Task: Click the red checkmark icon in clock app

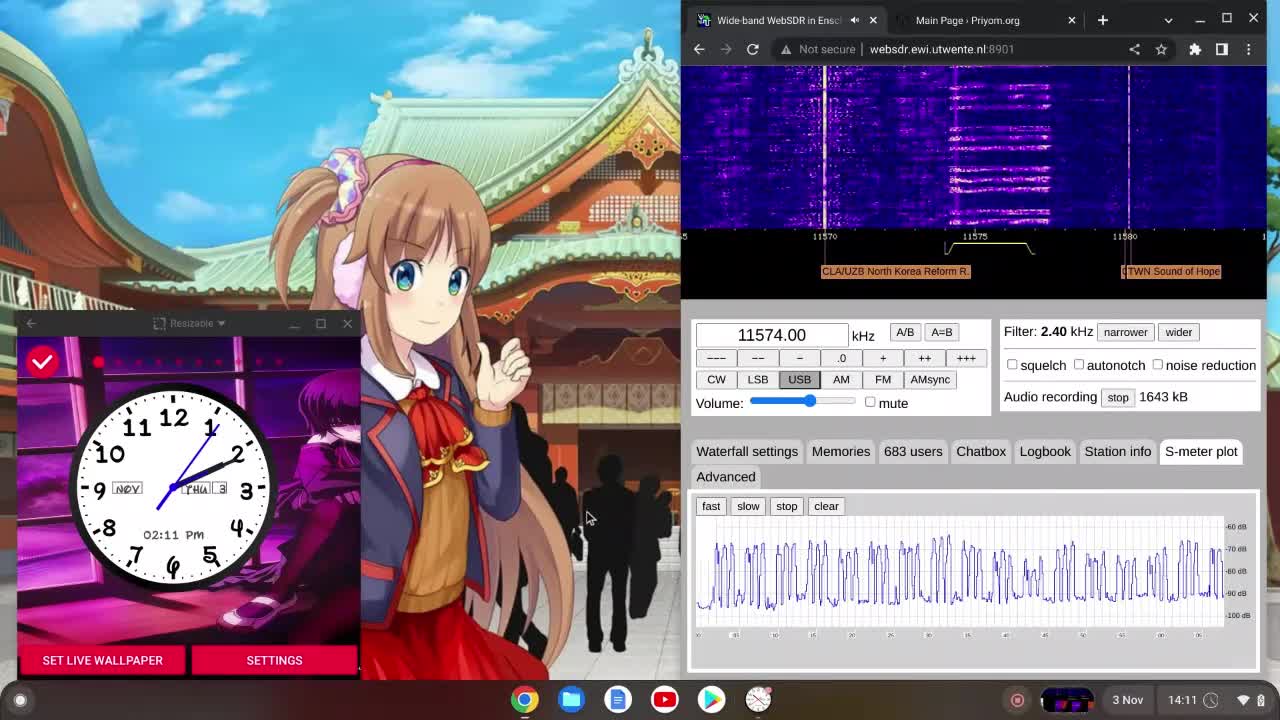Action: [x=42, y=362]
